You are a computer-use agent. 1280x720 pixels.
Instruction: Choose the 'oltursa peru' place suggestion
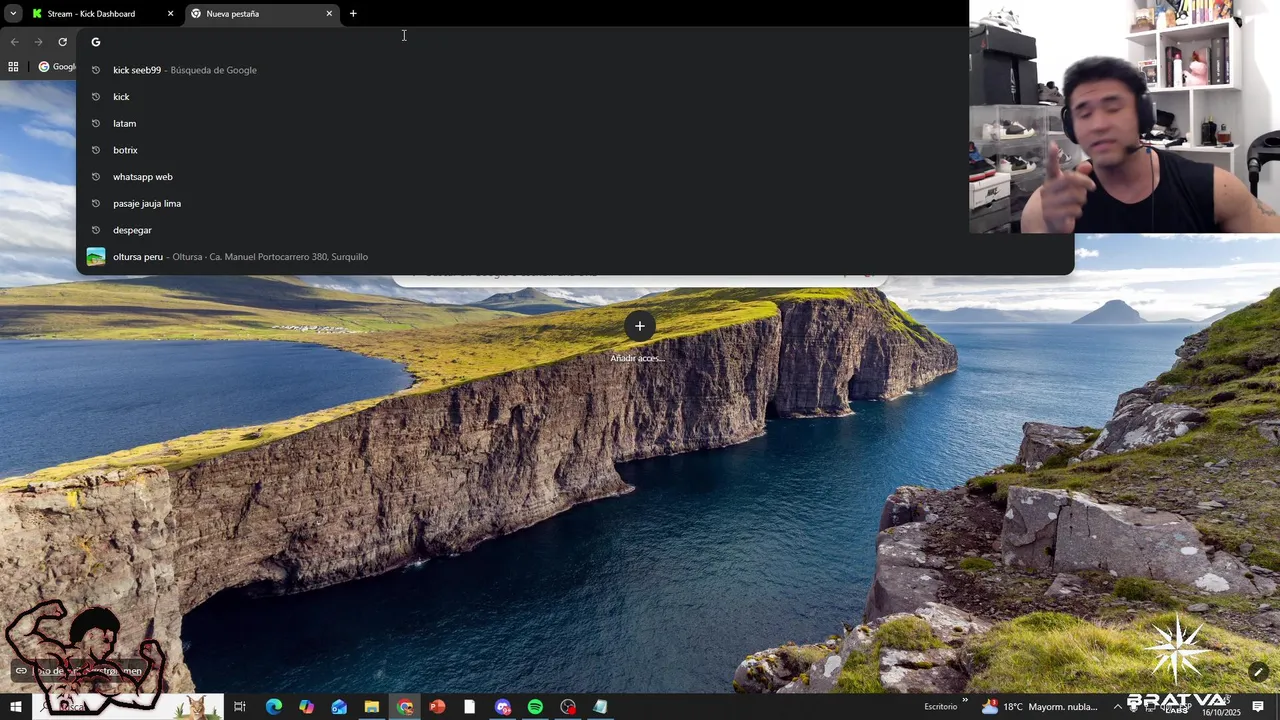coord(575,257)
